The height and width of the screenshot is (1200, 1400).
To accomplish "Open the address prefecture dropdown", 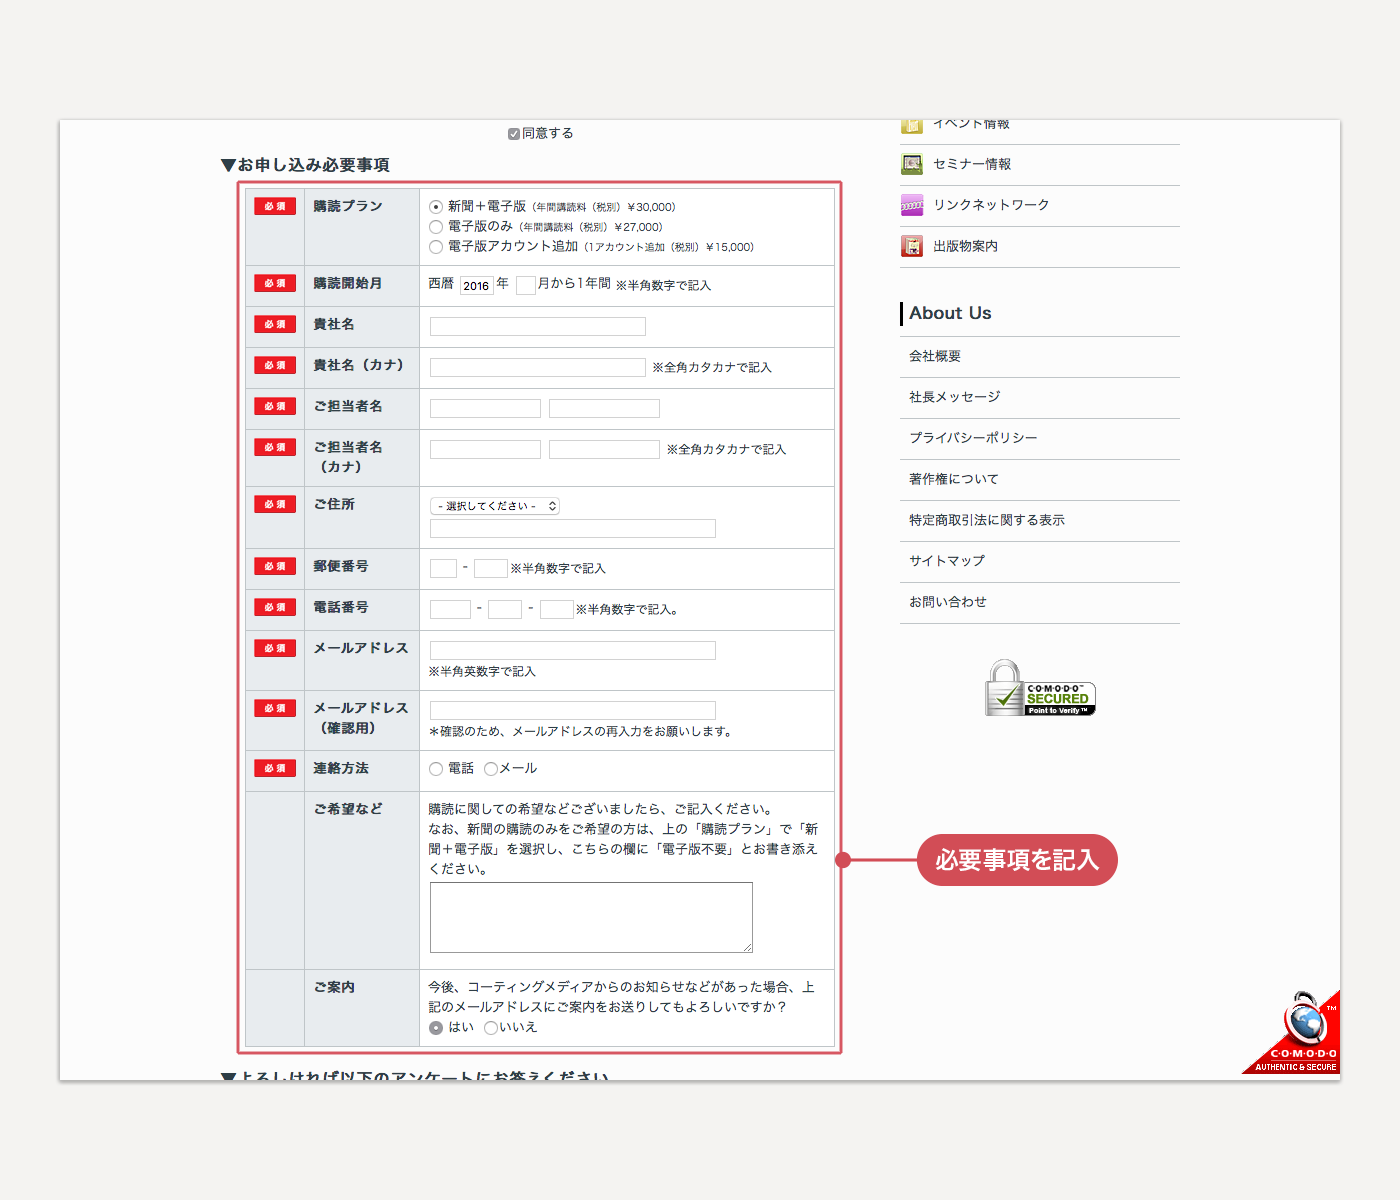I will [494, 506].
